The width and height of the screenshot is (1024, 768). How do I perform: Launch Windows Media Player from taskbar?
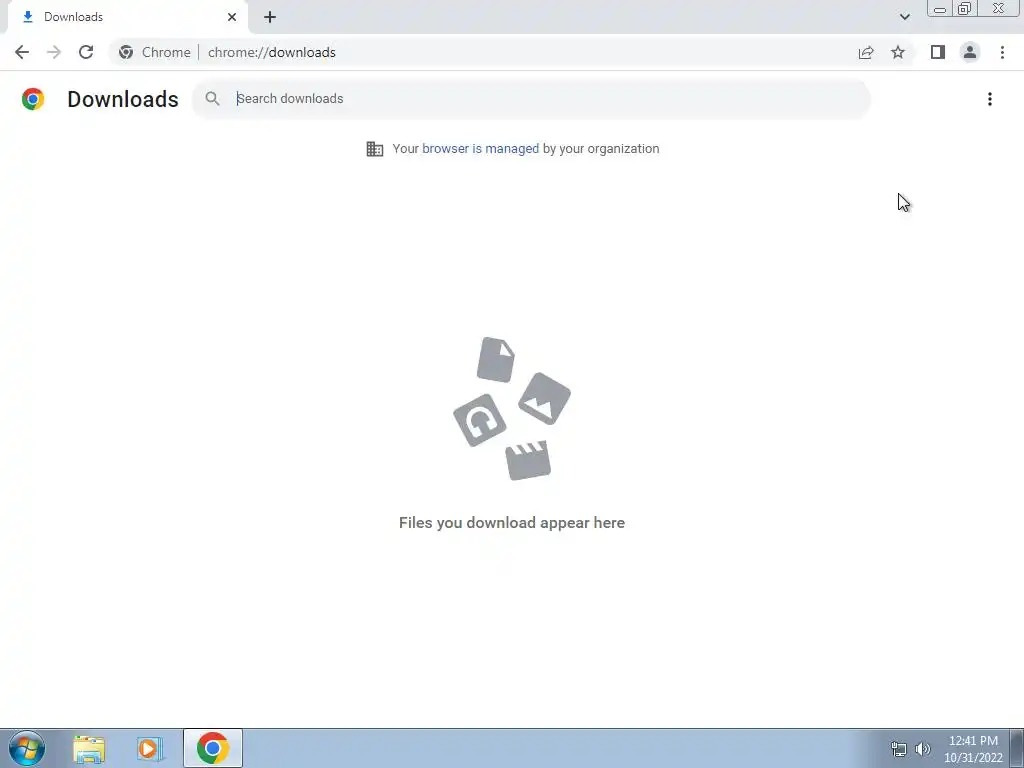point(150,749)
